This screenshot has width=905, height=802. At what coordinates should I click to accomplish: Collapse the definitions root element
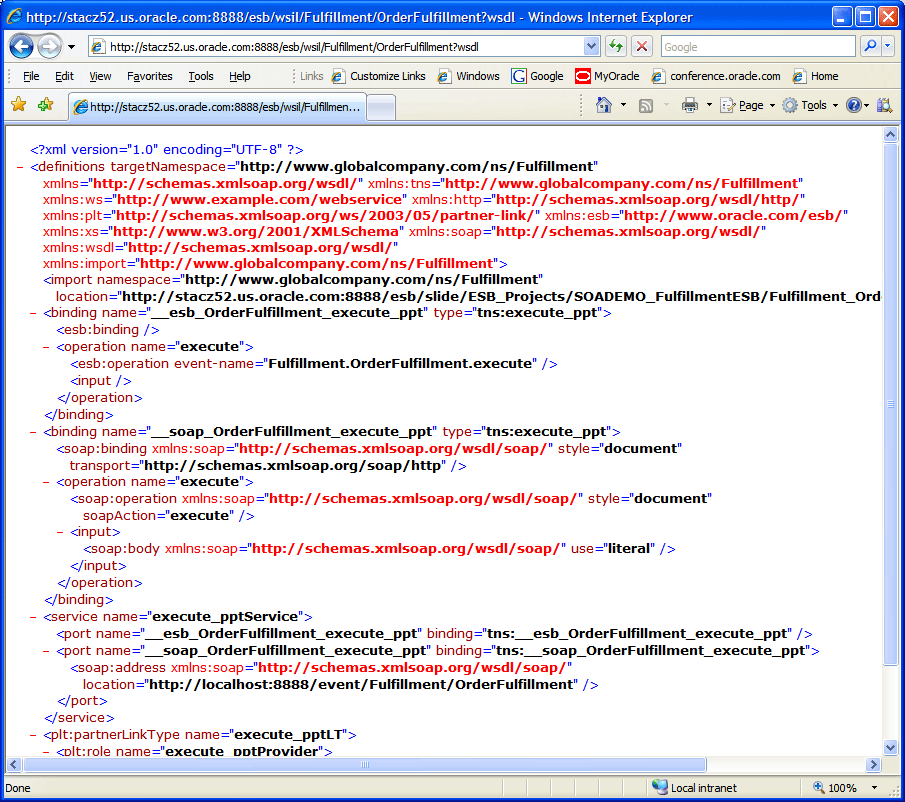(20, 167)
